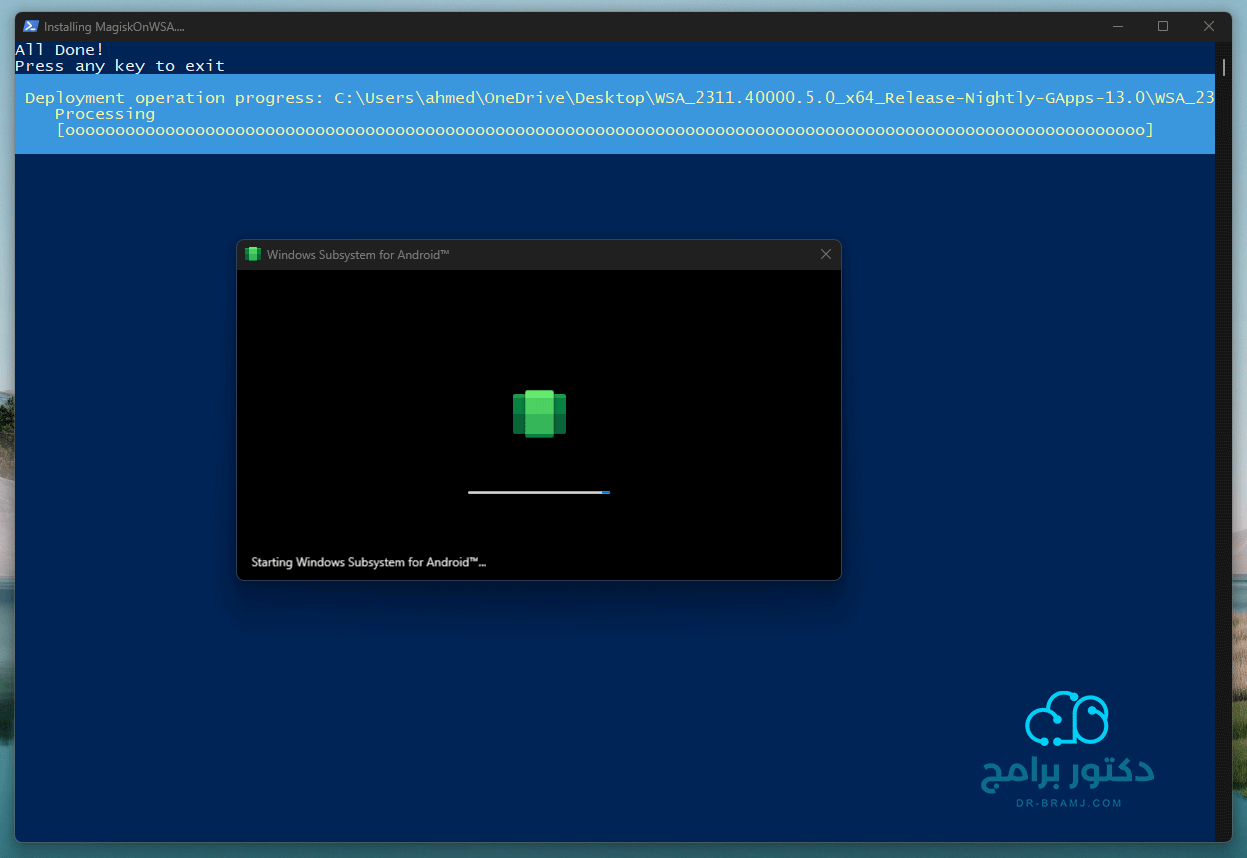Click "Starting Windows Subsystem for Android" status text
1247x858 pixels.
click(368, 562)
